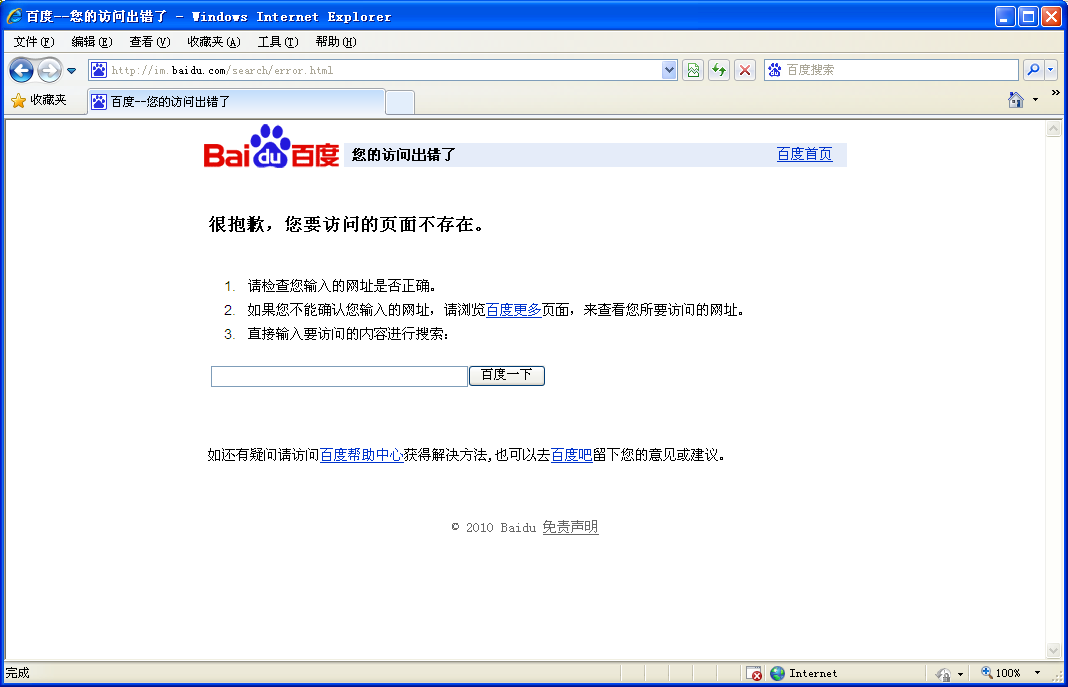The image size is (1068, 687).
Task: Click the 您的访问出错了 header text
Action: (x=403, y=155)
